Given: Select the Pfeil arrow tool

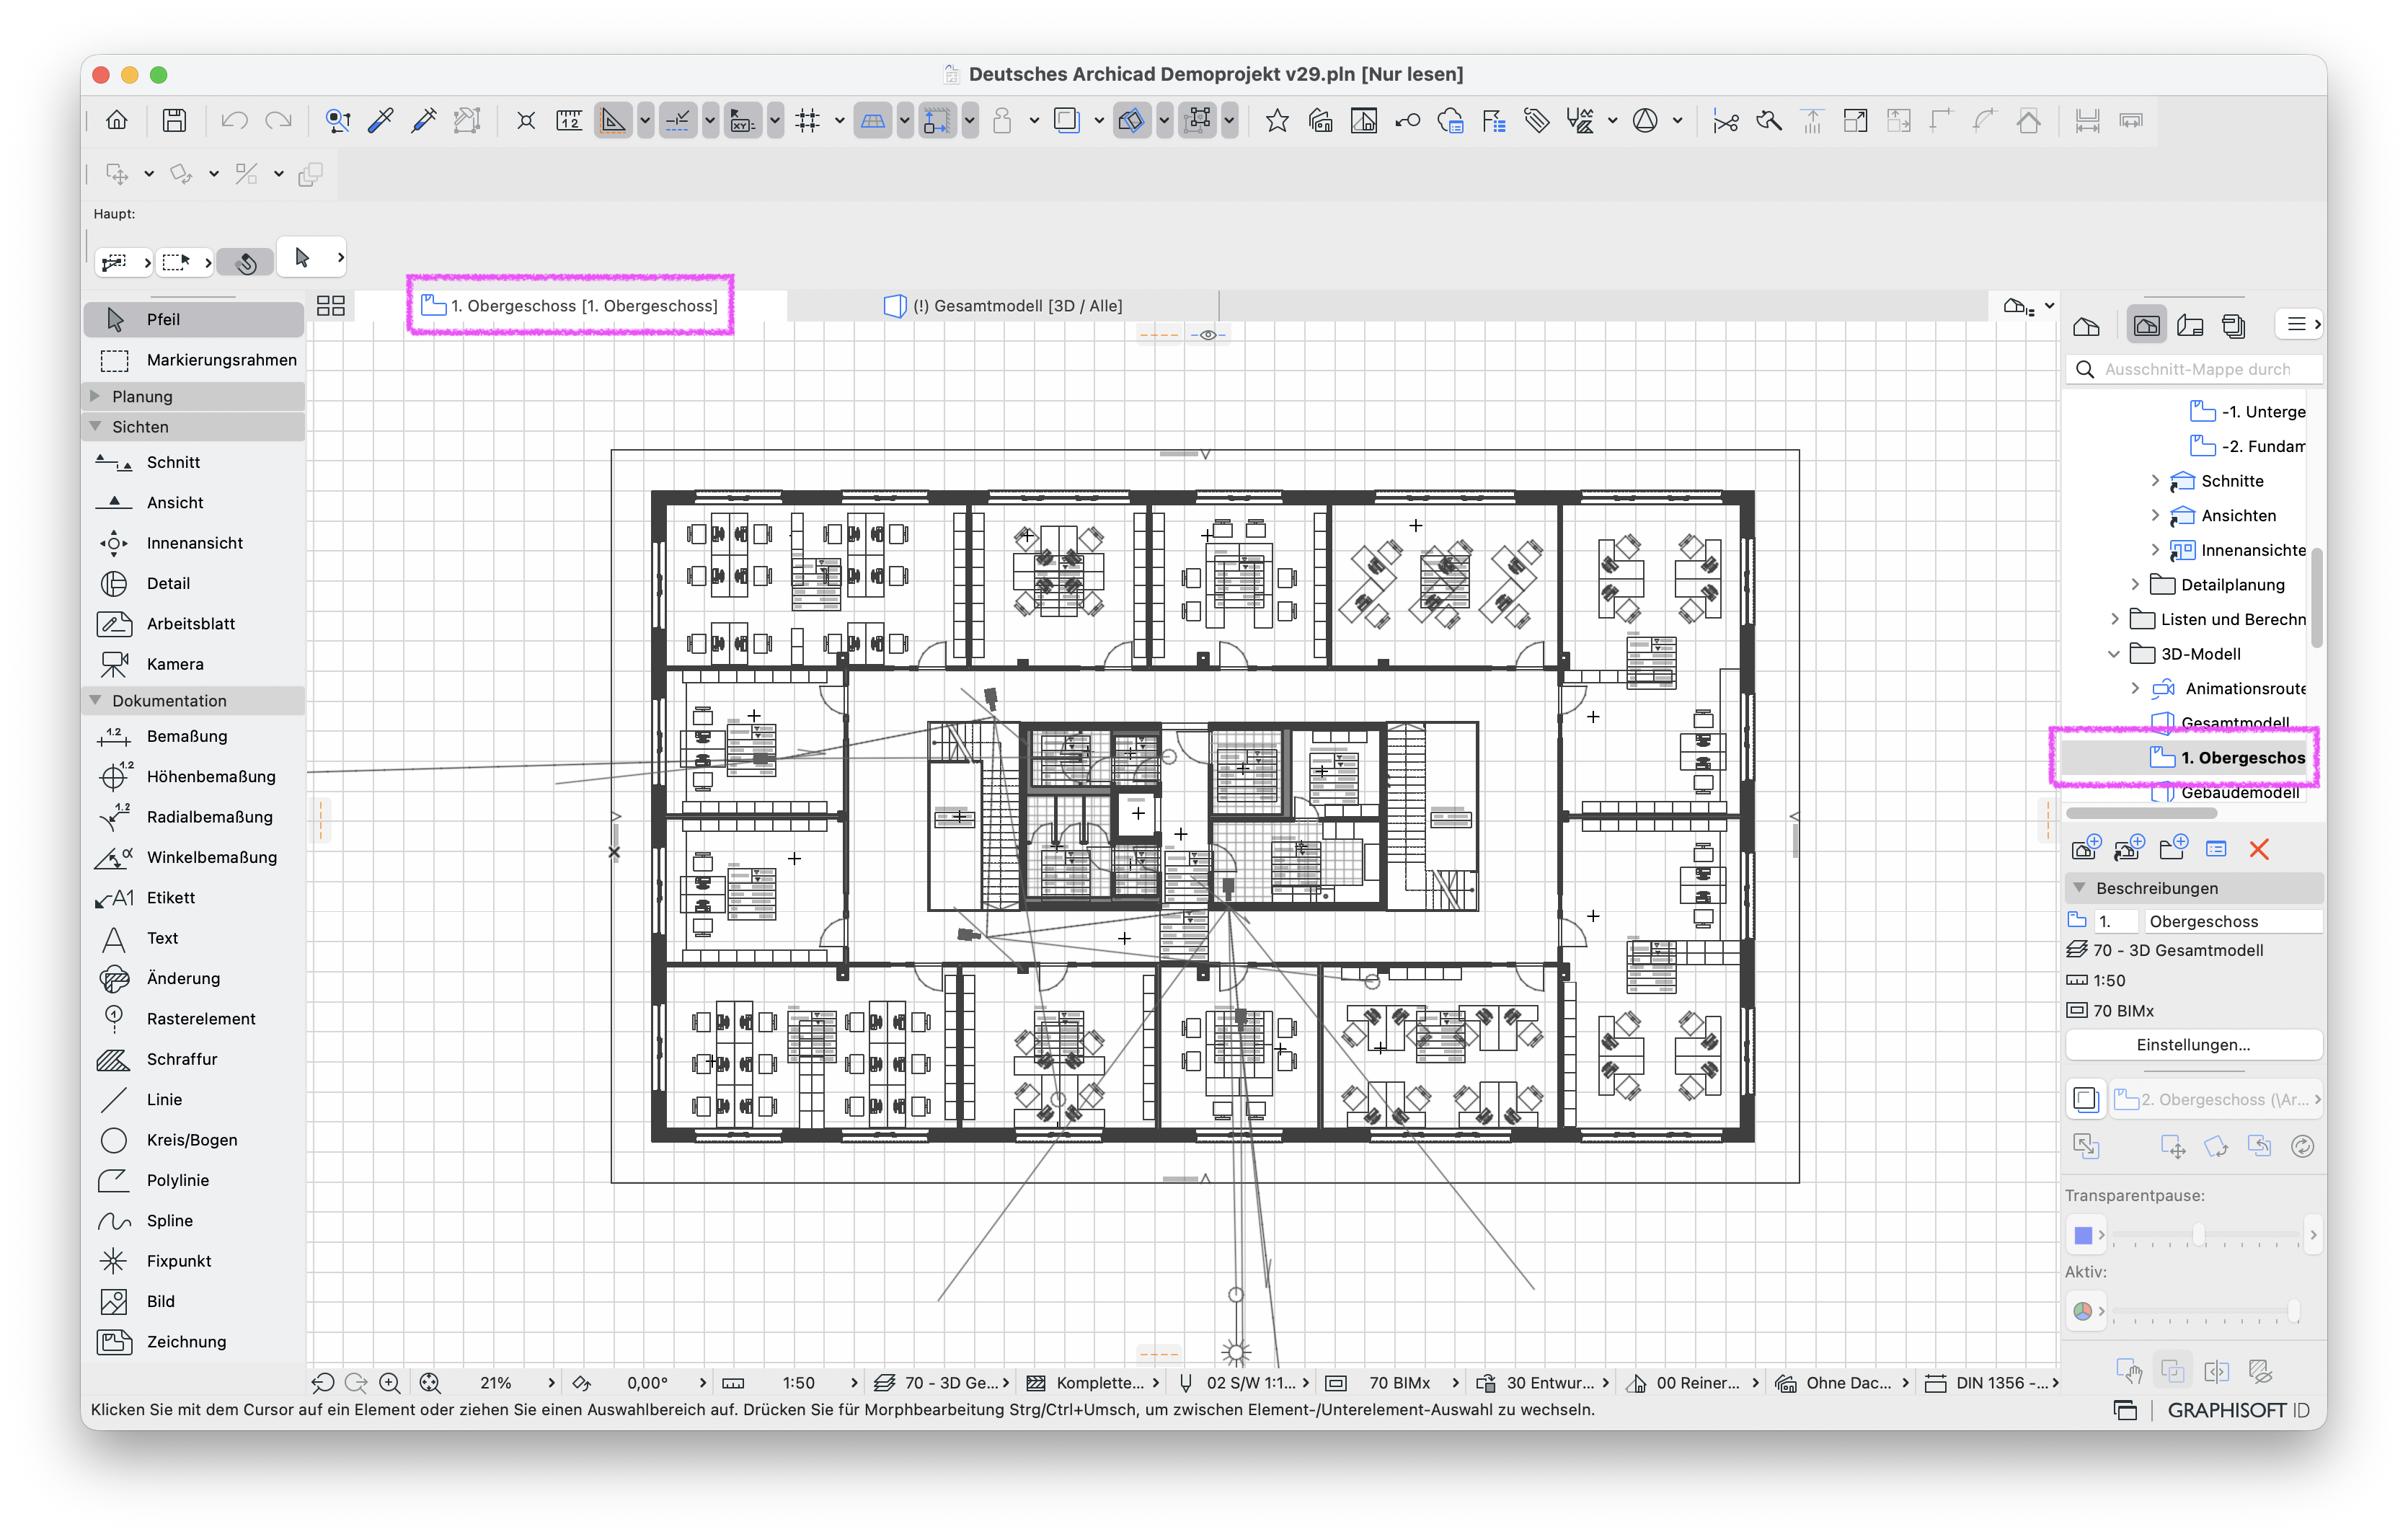Looking at the screenshot, I should (193, 319).
